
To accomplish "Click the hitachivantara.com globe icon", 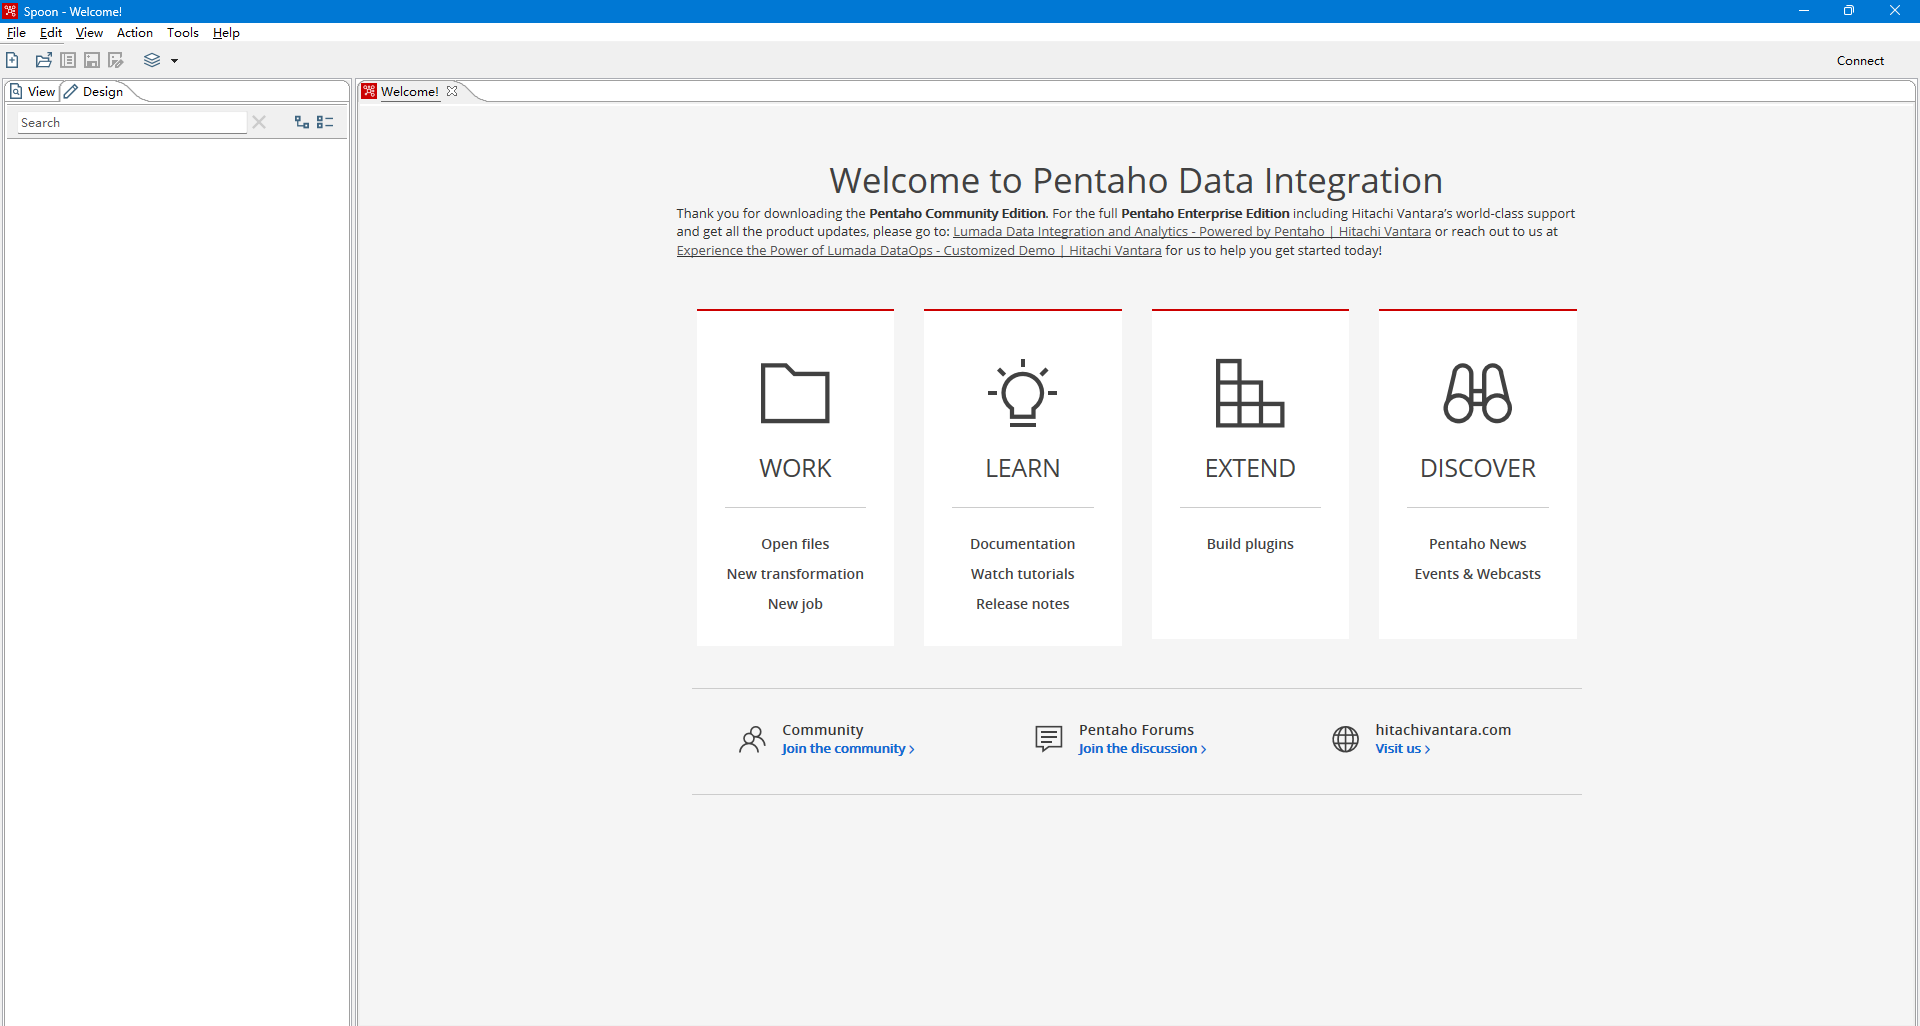I will 1346,739.
